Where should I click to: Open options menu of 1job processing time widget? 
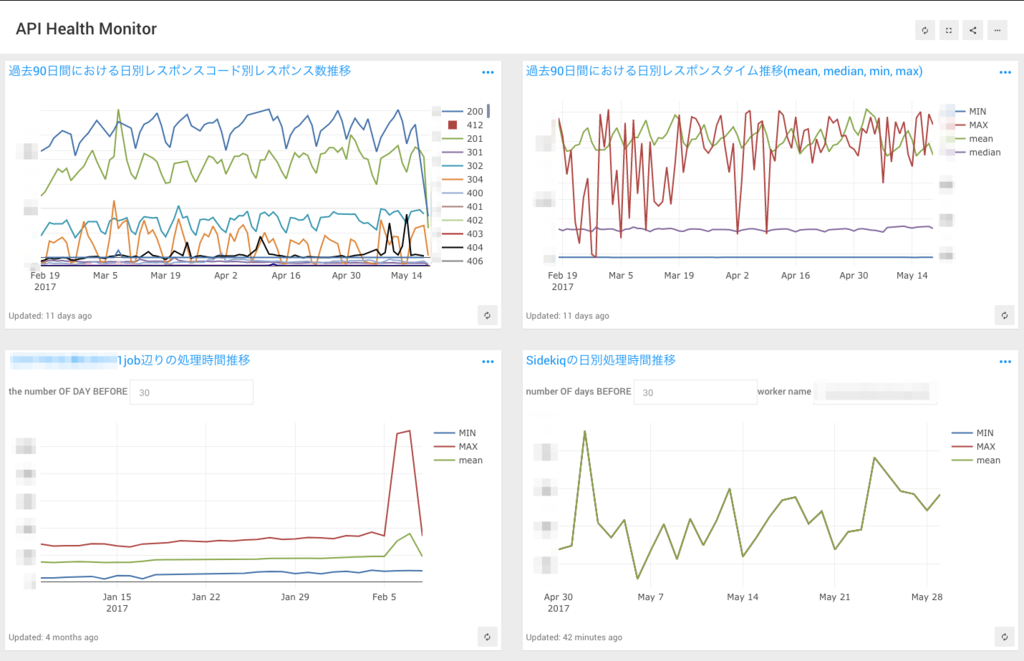click(488, 362)
